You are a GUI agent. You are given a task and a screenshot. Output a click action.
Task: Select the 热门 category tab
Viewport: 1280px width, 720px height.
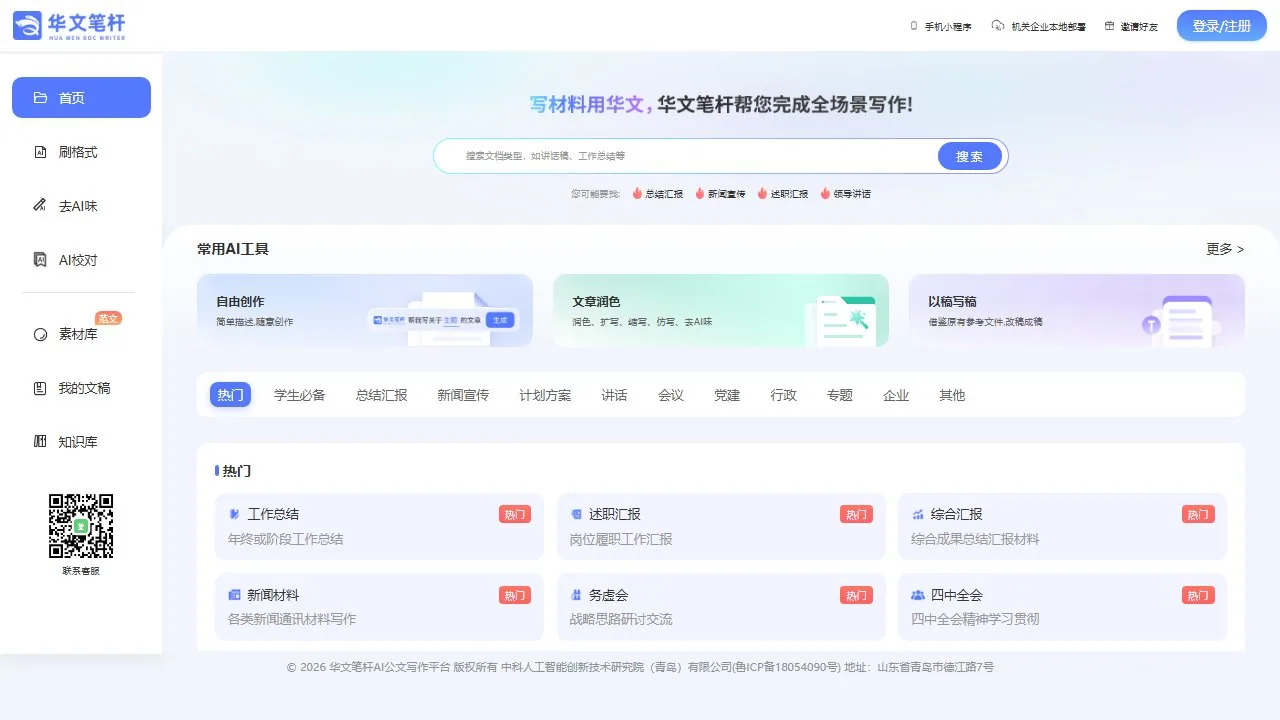230,395
